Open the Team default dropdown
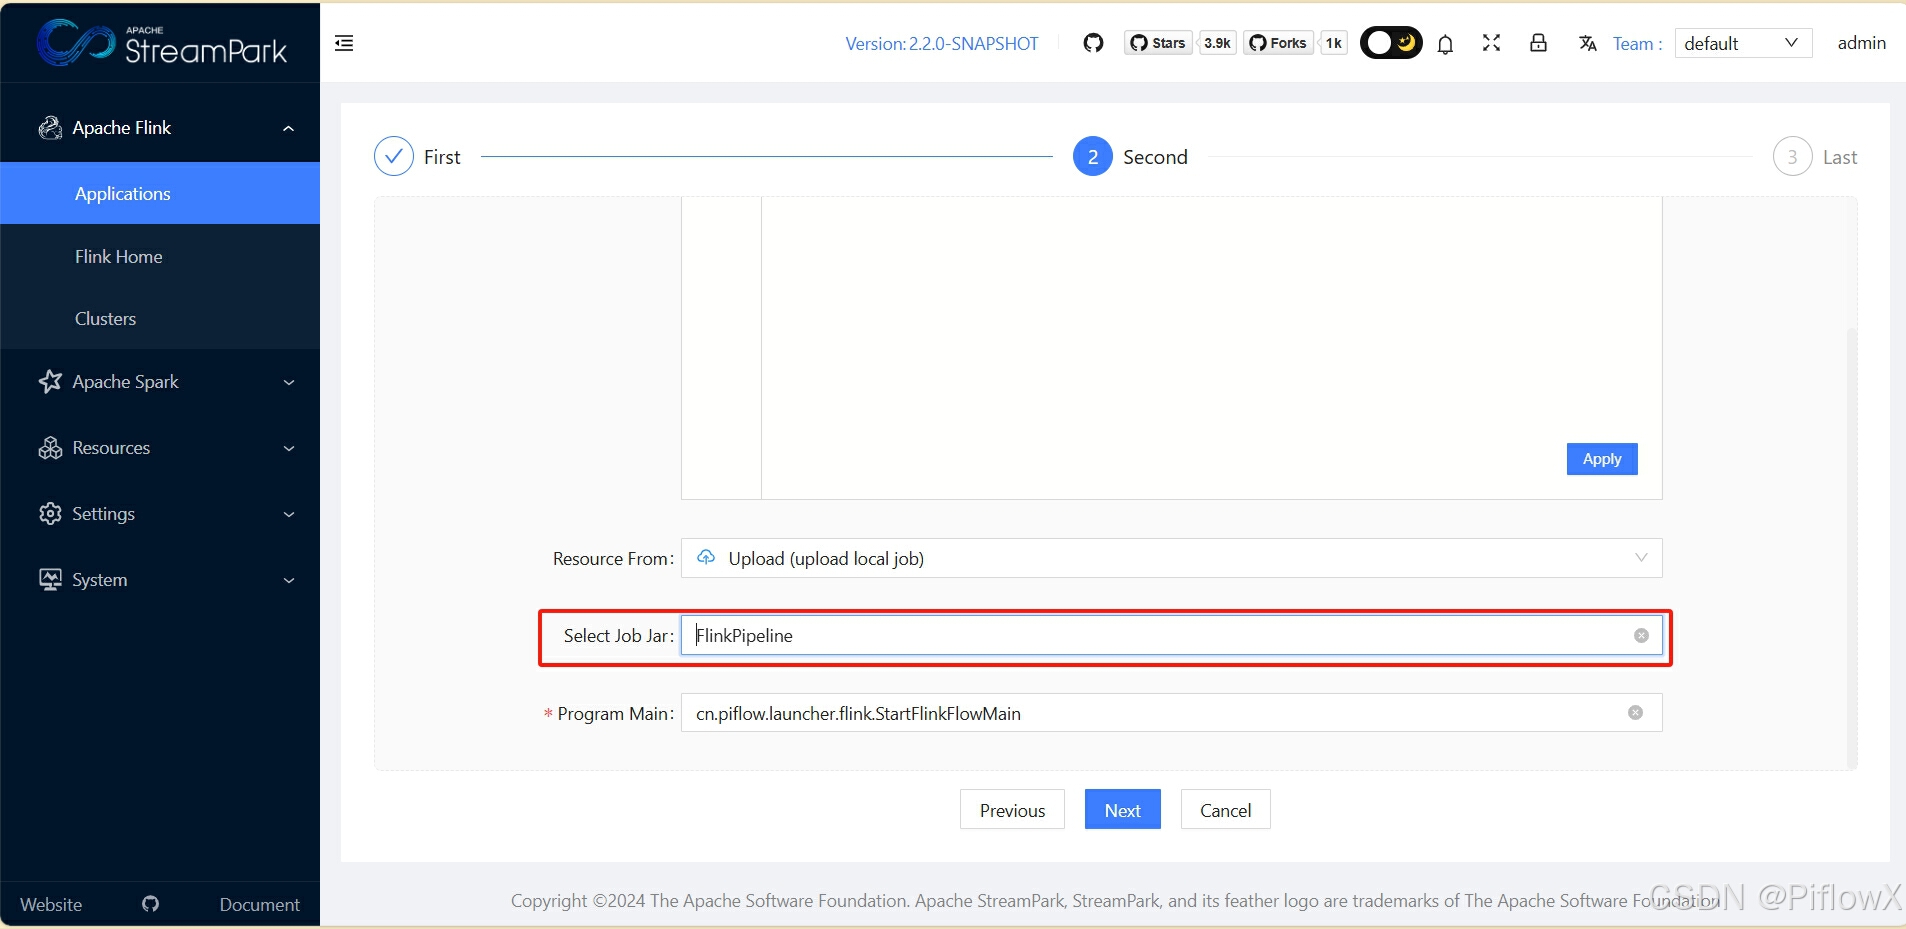This screenshot has width=1906, height=929. [1743, 43]
